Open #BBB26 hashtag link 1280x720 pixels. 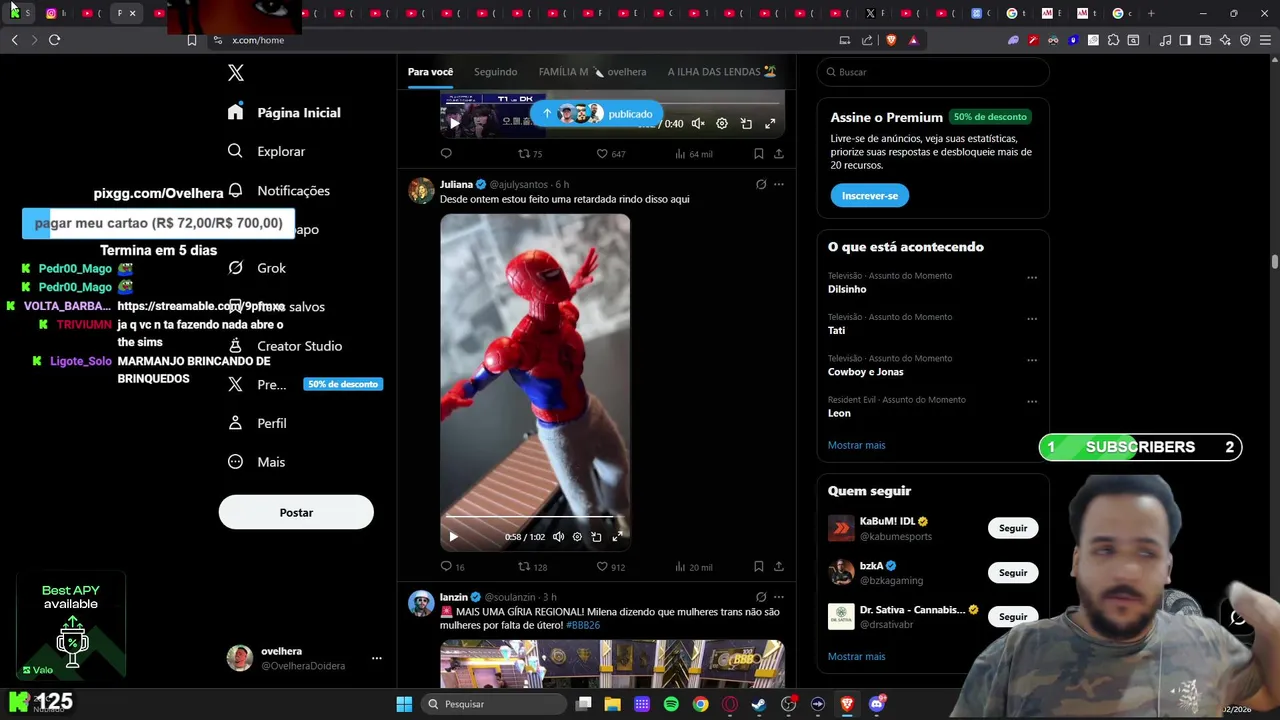click(x=583, y=625)
